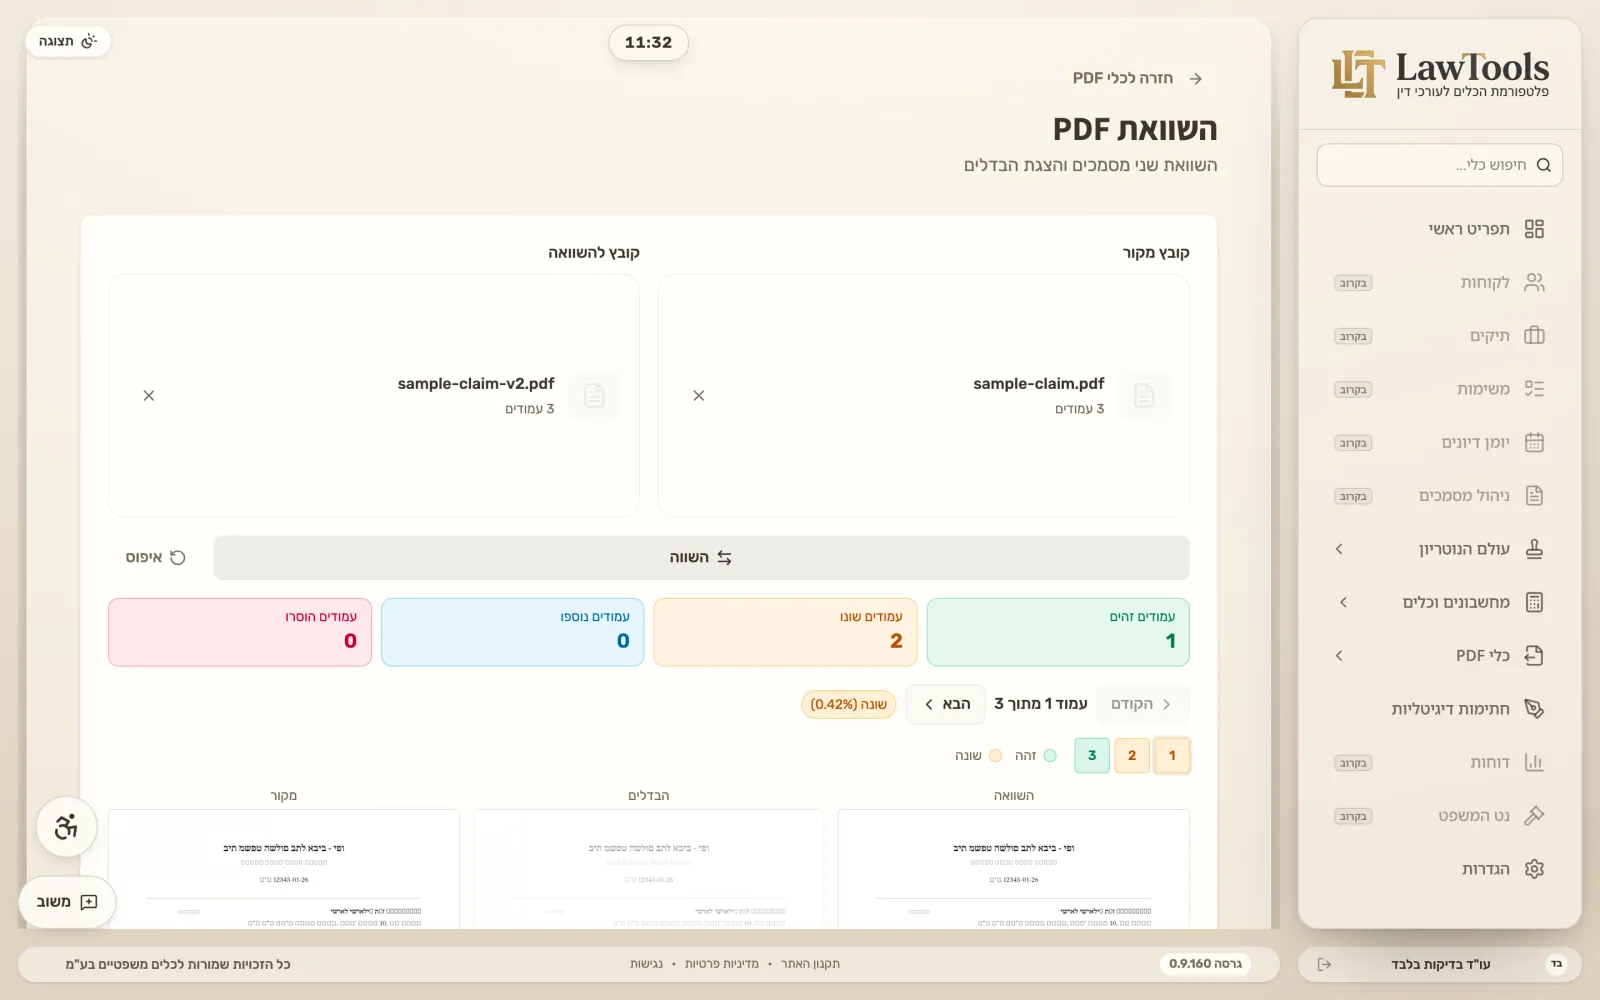The width and height of the screenshot is (1600, 1000).
Task: Click the sample-claim.pdf document icon
Action: (x=1144, y=396)
